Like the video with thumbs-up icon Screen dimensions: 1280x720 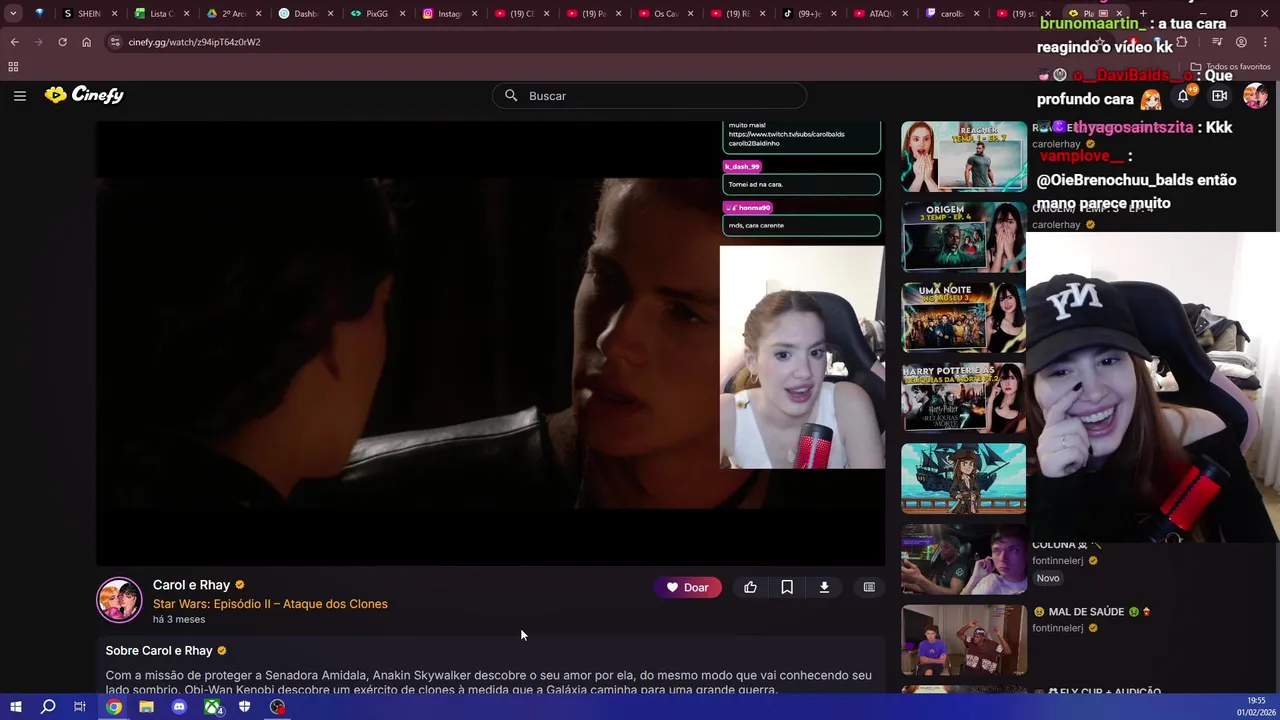click(750, 587)
